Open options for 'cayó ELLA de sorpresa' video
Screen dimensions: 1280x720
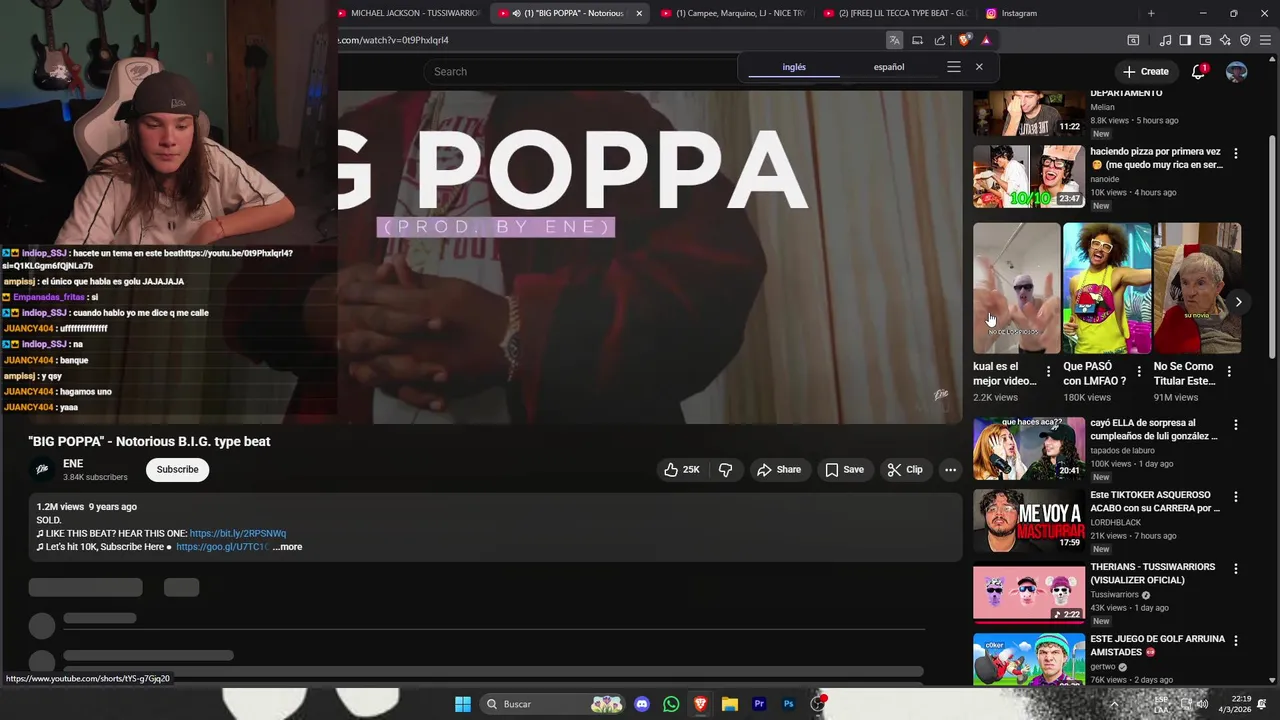1236,425
